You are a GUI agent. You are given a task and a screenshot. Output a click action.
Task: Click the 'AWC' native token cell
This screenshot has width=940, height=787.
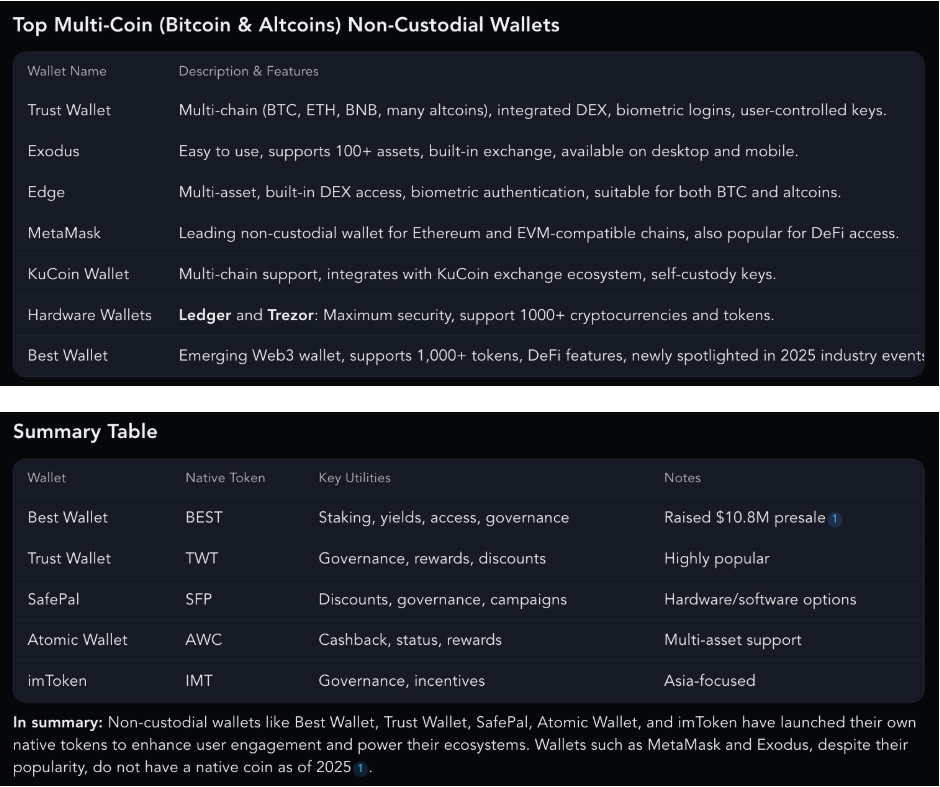pyautogui.click(x=204, y=640)
